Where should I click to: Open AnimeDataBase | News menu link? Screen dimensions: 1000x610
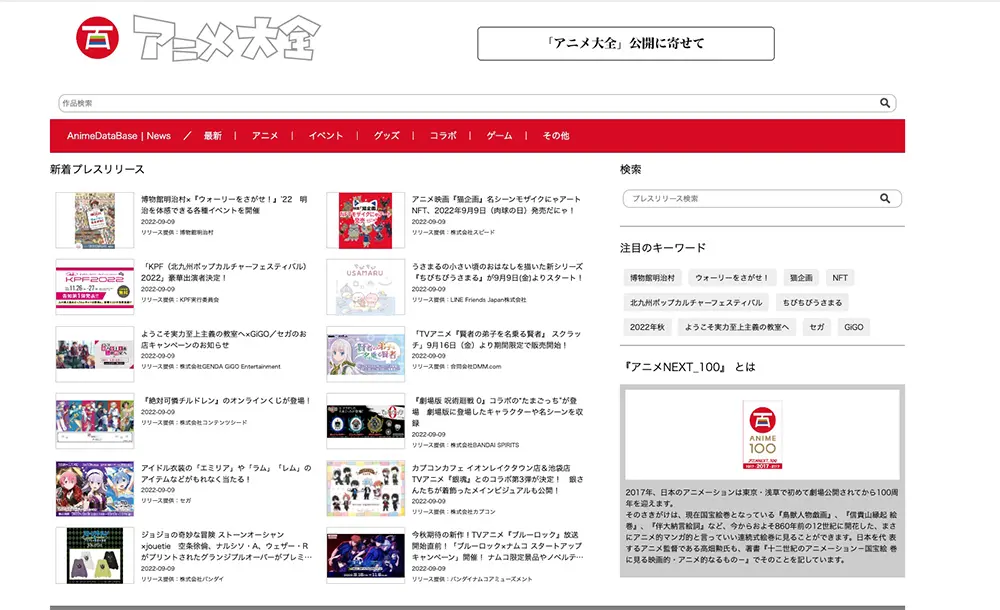point(119,136)
